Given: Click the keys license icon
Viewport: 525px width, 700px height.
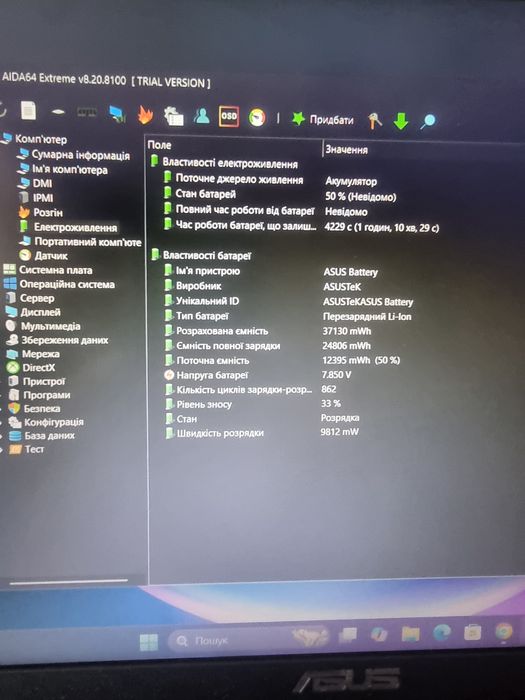Looking at the screenshot, I should [374, 121].
